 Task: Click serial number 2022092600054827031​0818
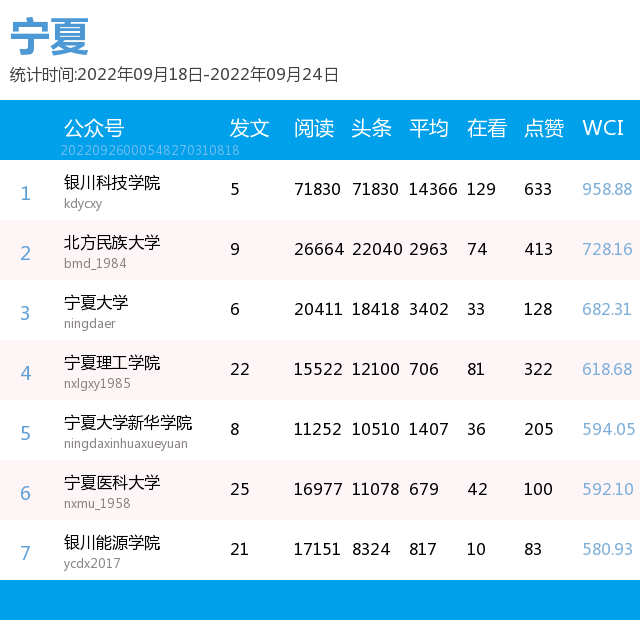(x=150, y=150)
